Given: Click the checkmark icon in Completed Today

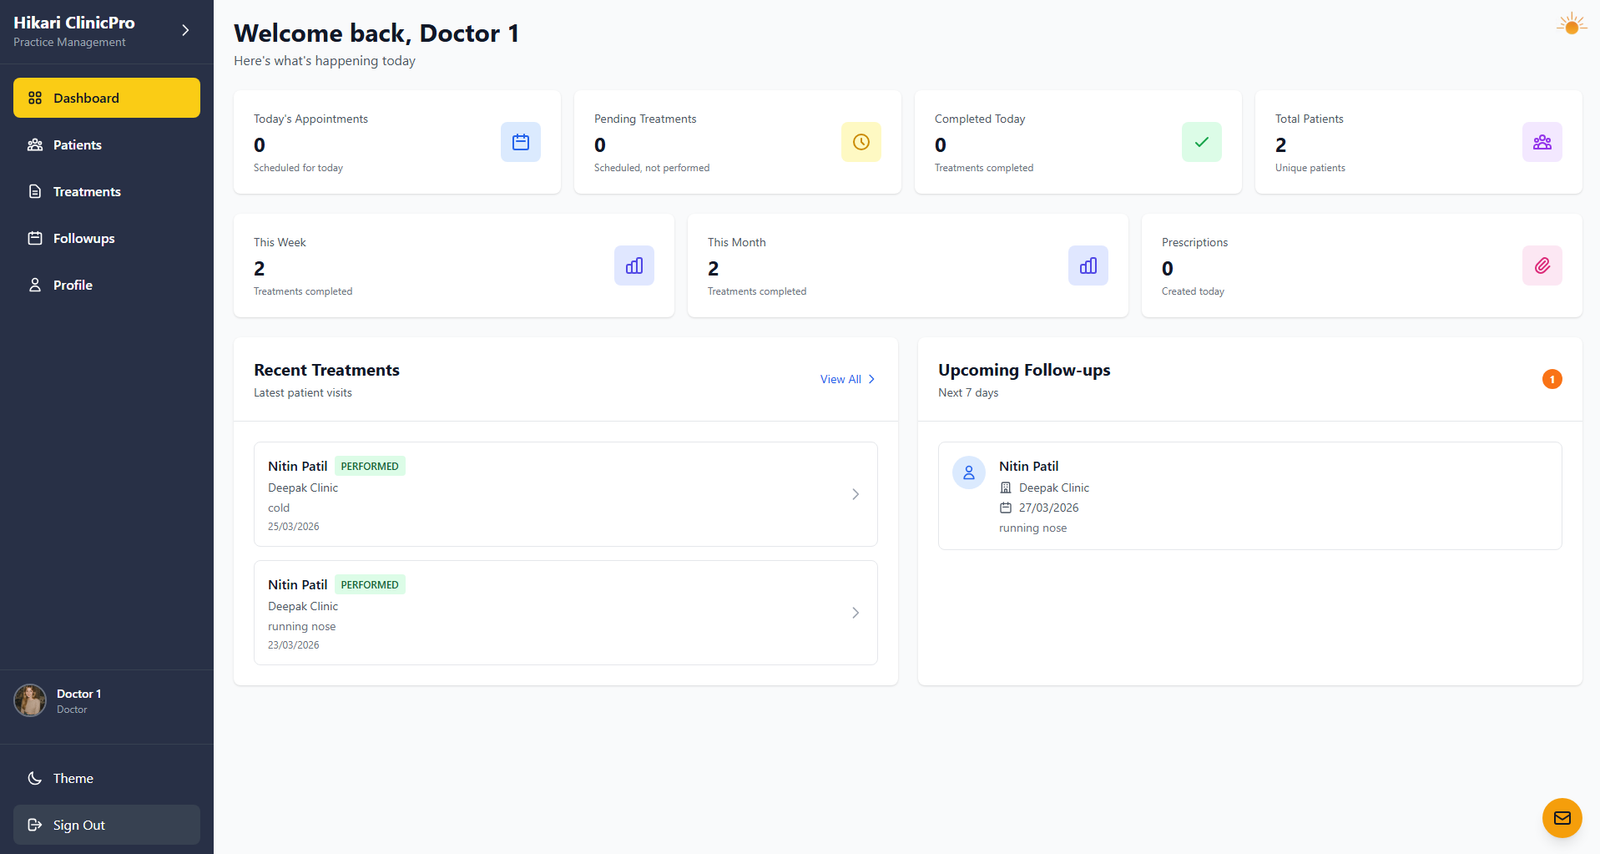Looking at the screenshot, I should pos(1201,142).
